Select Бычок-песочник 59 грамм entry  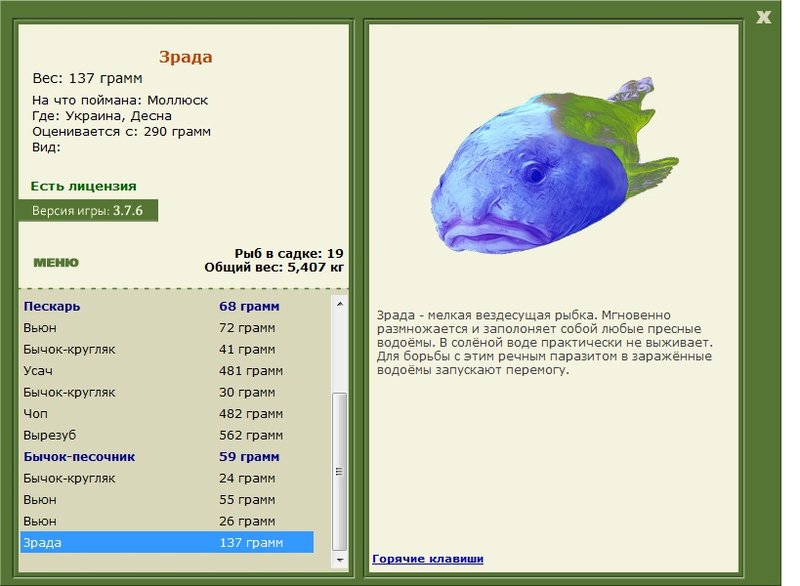(167, 456)
